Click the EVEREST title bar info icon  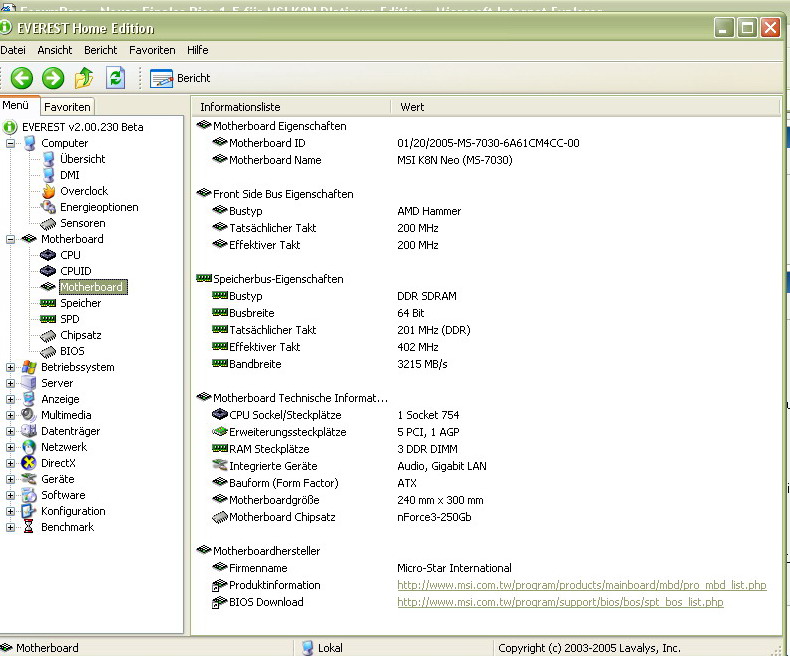pyautogui.click(x=6, y=27)
